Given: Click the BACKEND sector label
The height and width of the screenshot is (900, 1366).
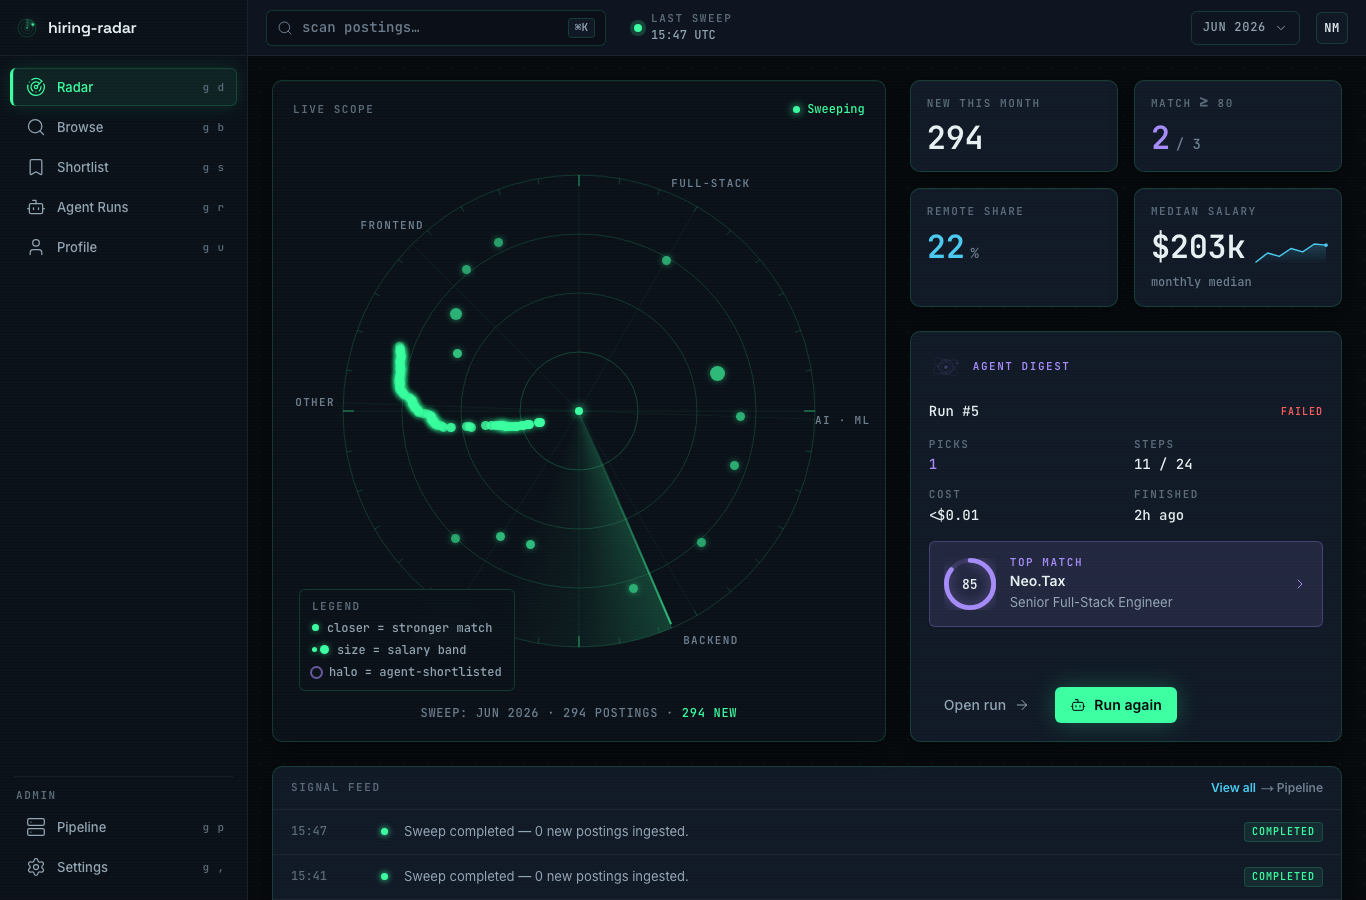Looking at the screenshot, I should pyautogui.click(x=711, y=640).
